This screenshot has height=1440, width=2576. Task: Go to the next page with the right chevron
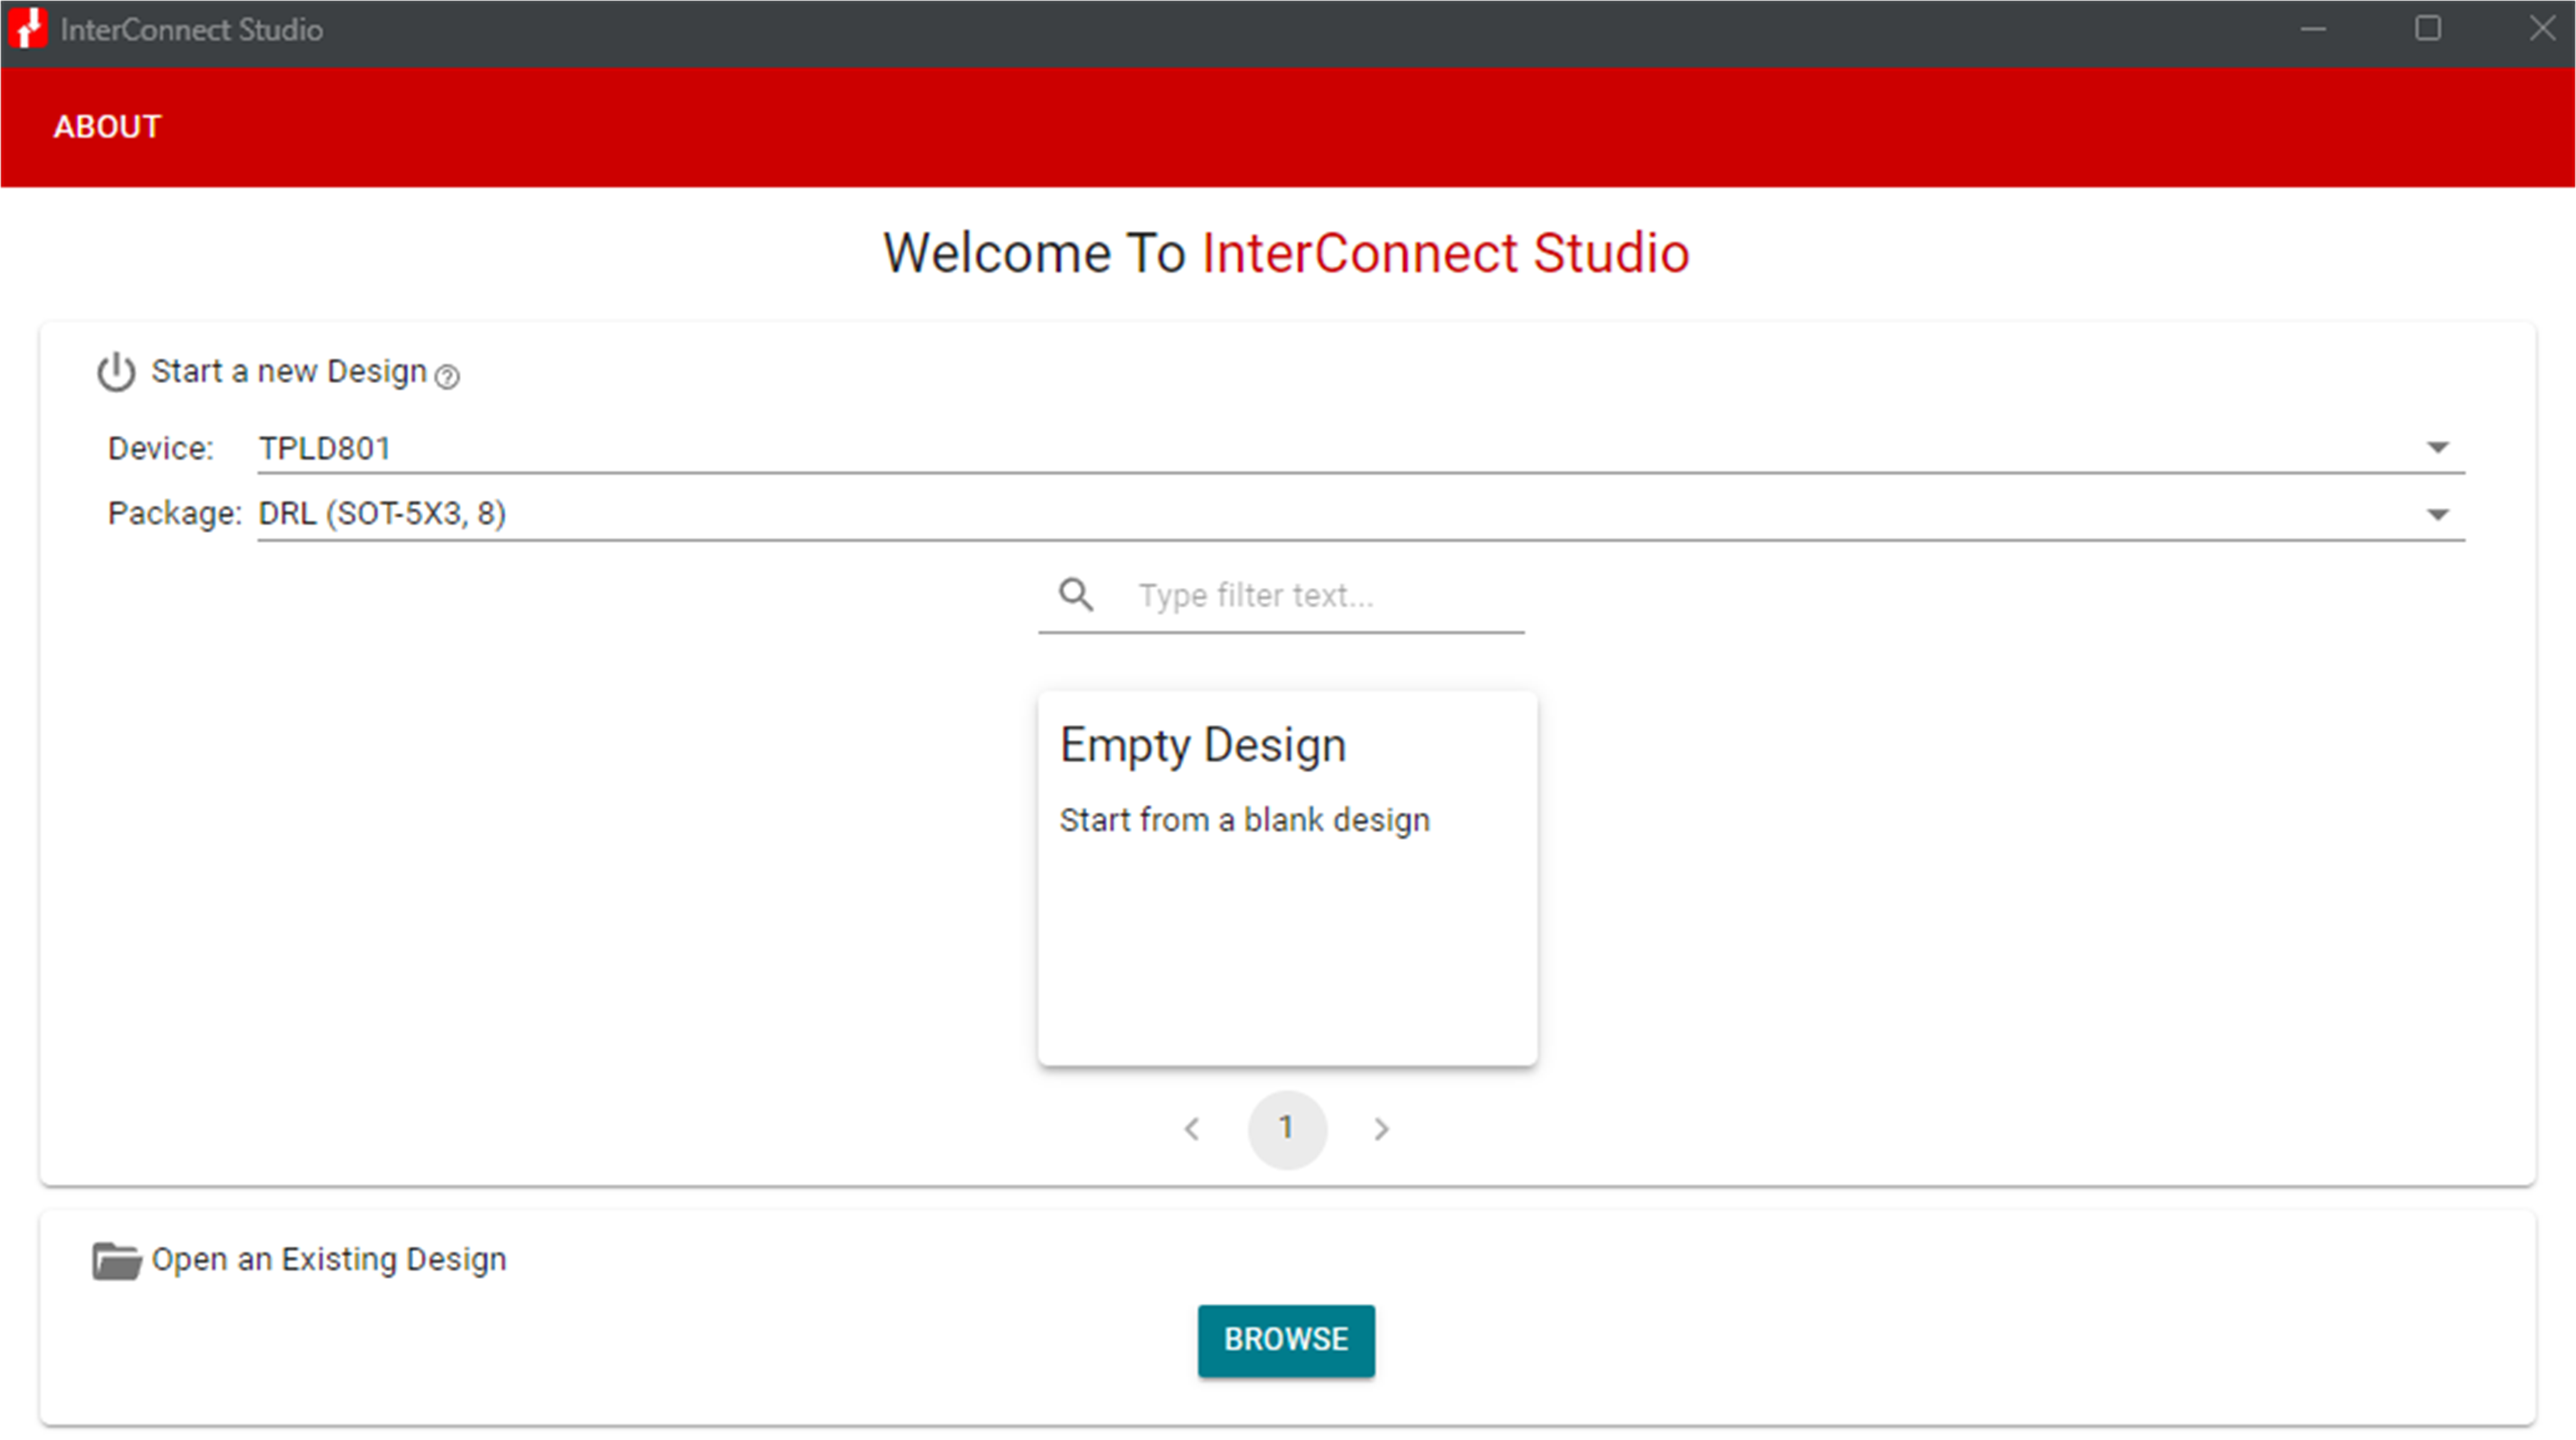tap(1381, 1129)
